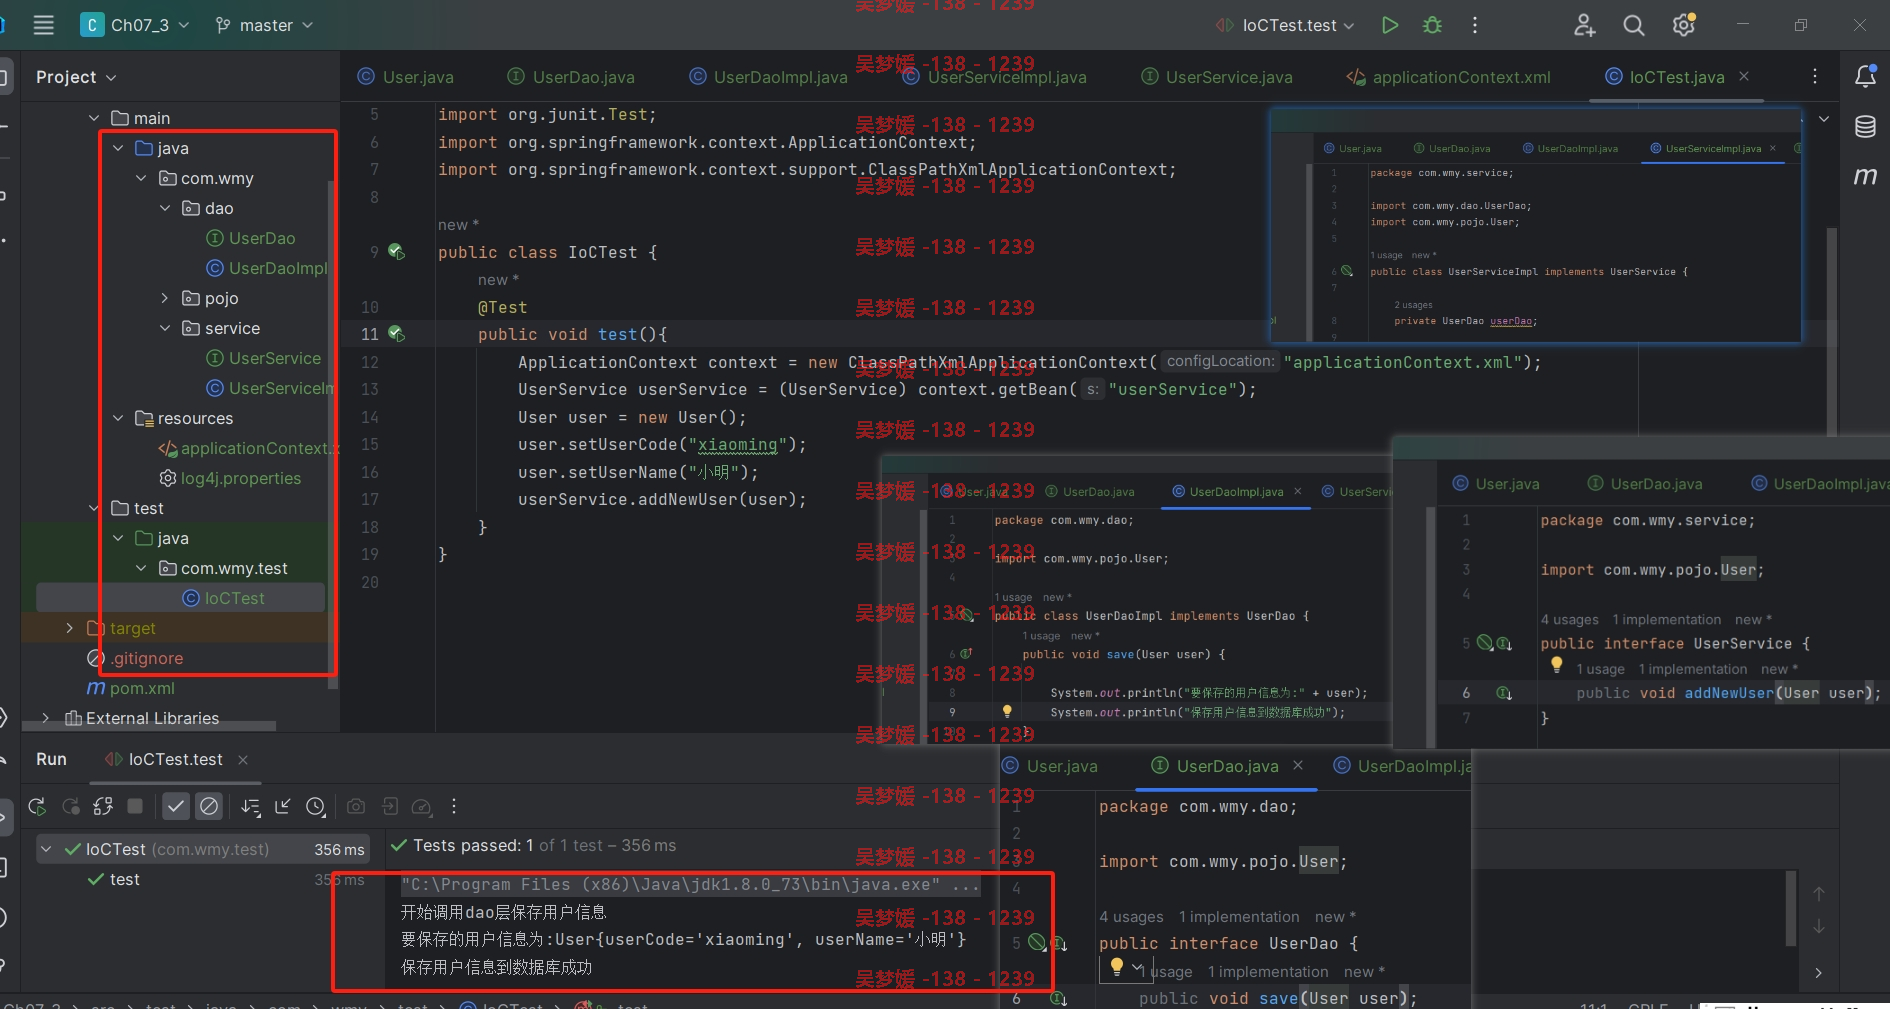The width and height of the screenshot is (1890, 1009).
Task: Open pom.xml in project tree
Action: pos(131,688)
